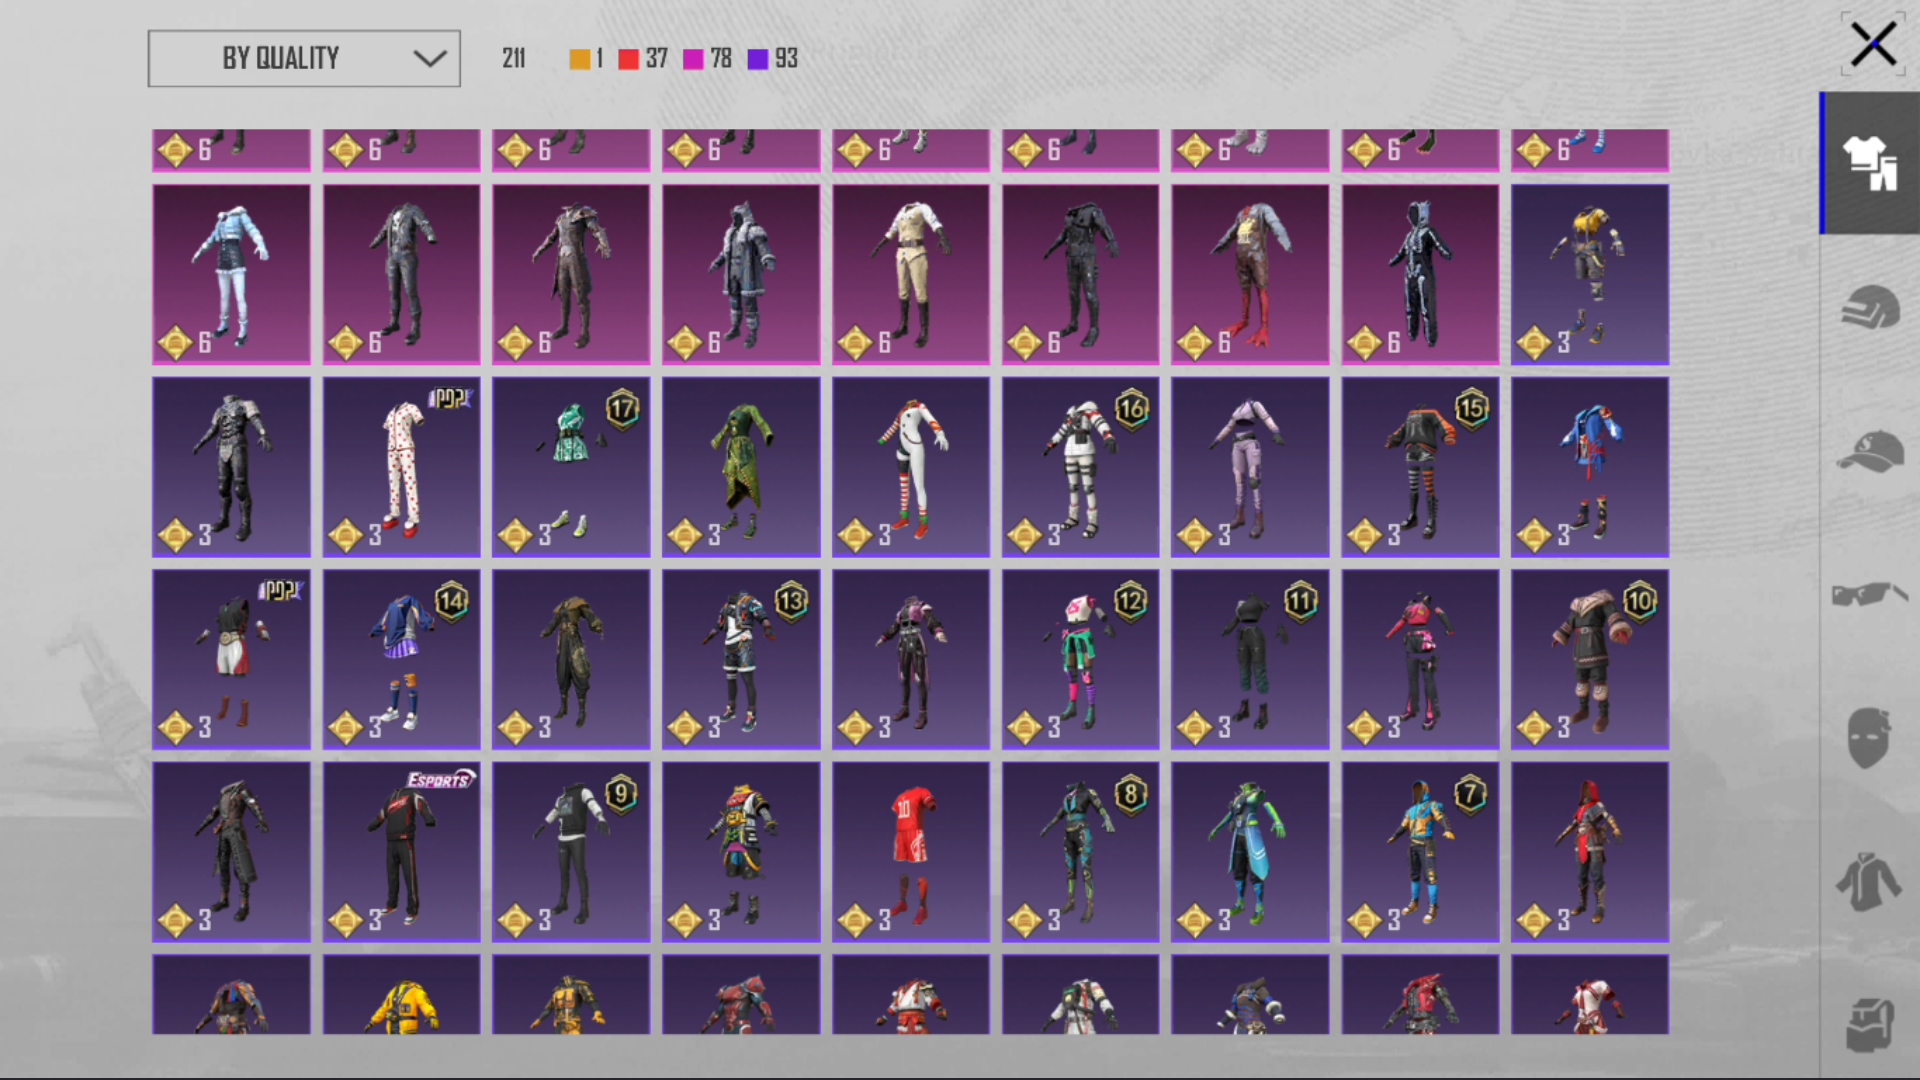Viewport: 1920px width, 1080px height.
Task: Select the Esports black tracksuit outfit
Action: [401, 852]
